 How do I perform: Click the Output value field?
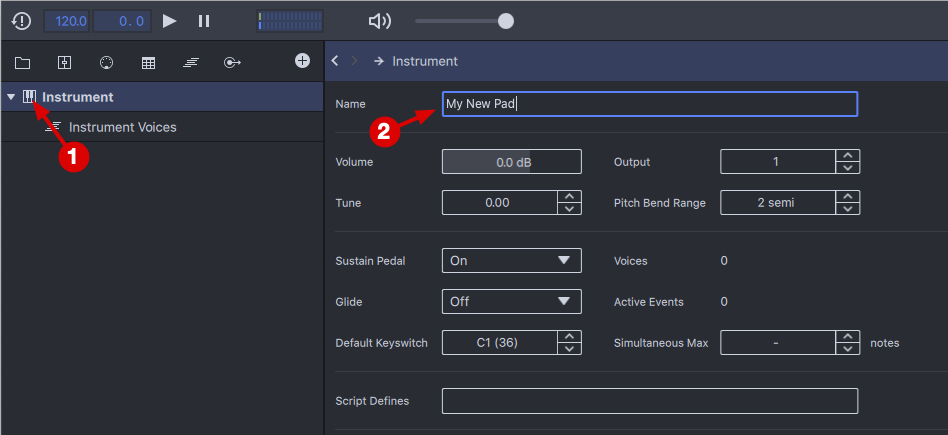778,162
